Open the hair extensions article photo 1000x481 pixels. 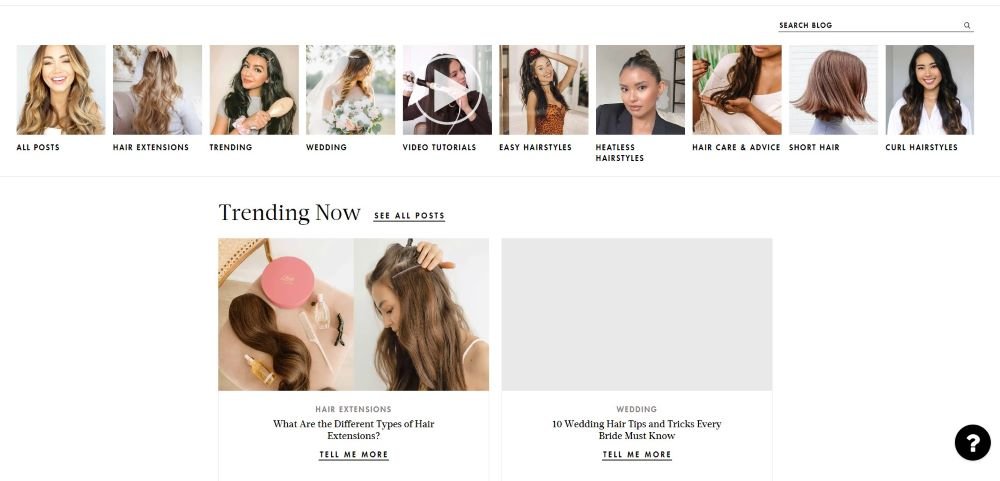coord(353,314)
